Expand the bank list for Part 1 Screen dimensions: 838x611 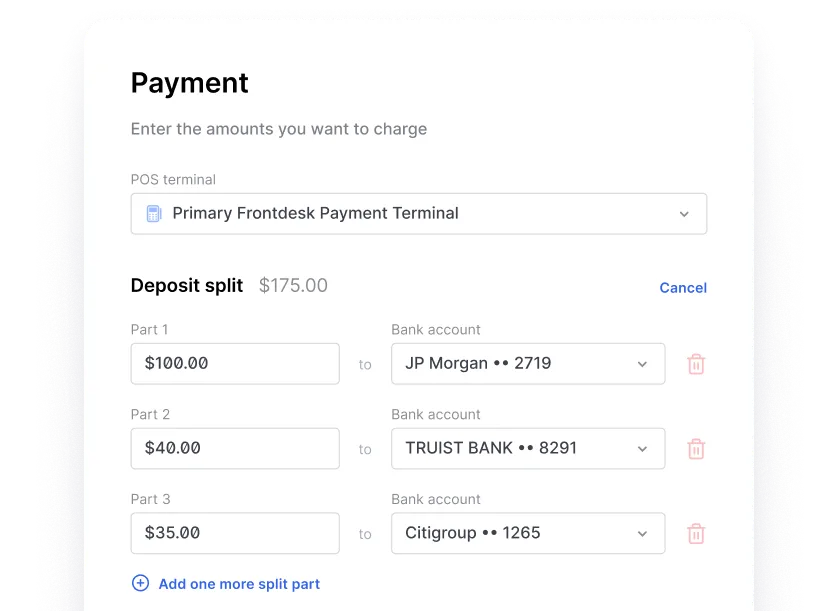[x=643, y=363]
